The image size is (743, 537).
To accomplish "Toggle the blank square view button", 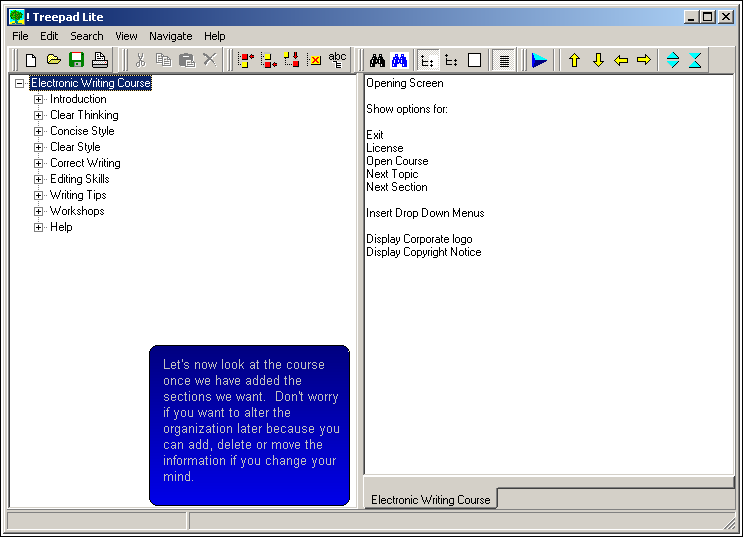I will coord(474,60).
